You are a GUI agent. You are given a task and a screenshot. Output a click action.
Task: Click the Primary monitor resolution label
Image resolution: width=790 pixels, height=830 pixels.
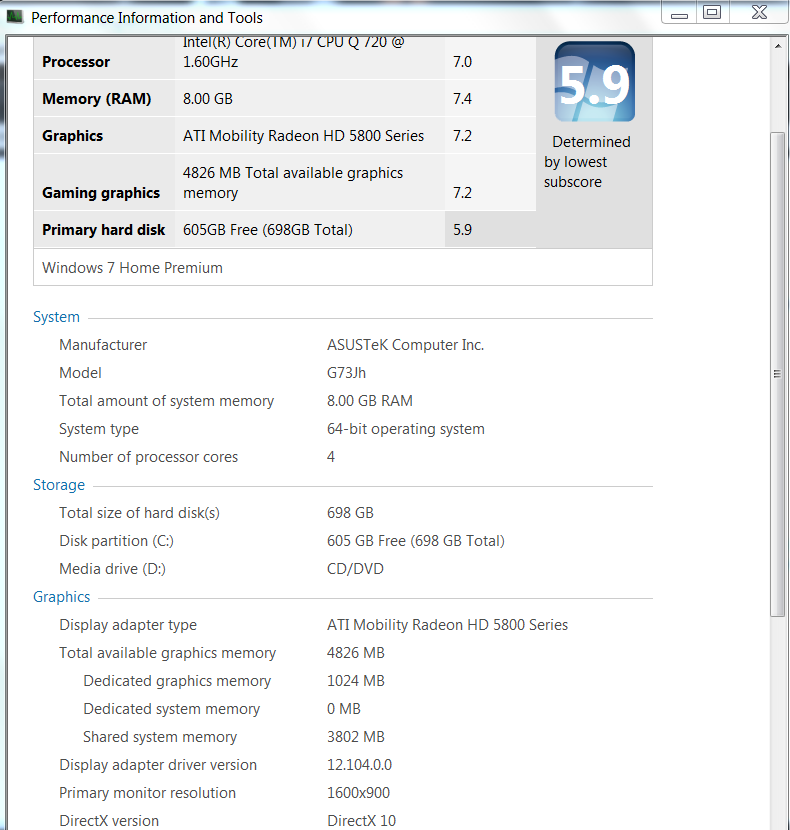coord(147,793)
